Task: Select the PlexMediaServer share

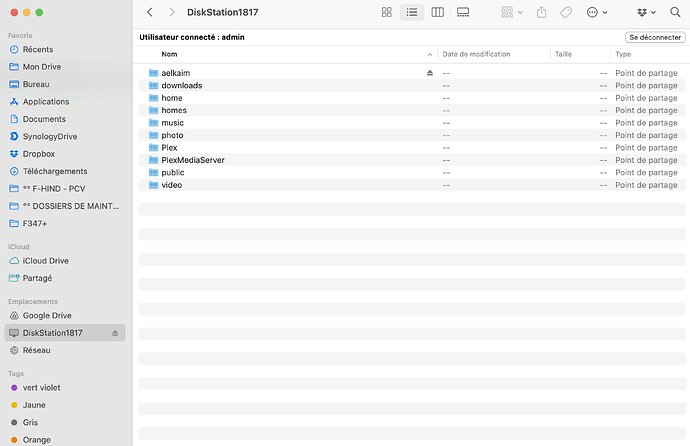Action: 412,160
